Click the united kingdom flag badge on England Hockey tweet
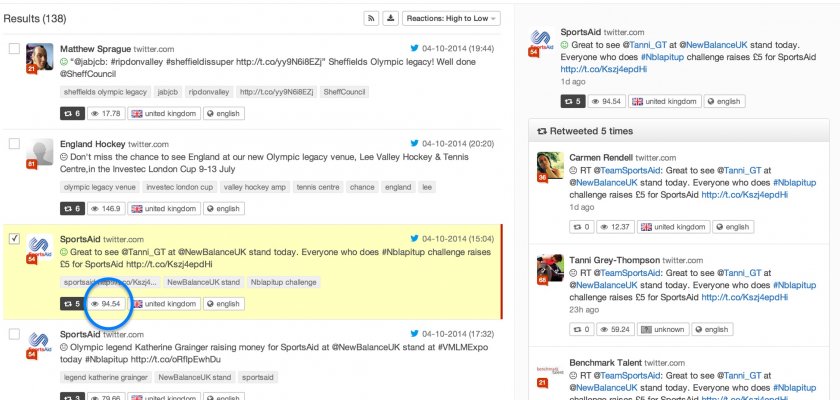The width and height of the screenshot is (840, 400). click(x=165, y=209)
